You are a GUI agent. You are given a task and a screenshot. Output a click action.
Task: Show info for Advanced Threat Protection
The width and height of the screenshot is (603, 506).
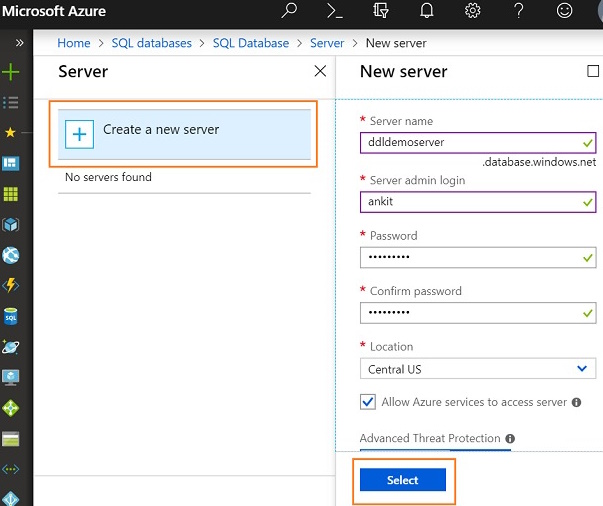coord(510,438)
